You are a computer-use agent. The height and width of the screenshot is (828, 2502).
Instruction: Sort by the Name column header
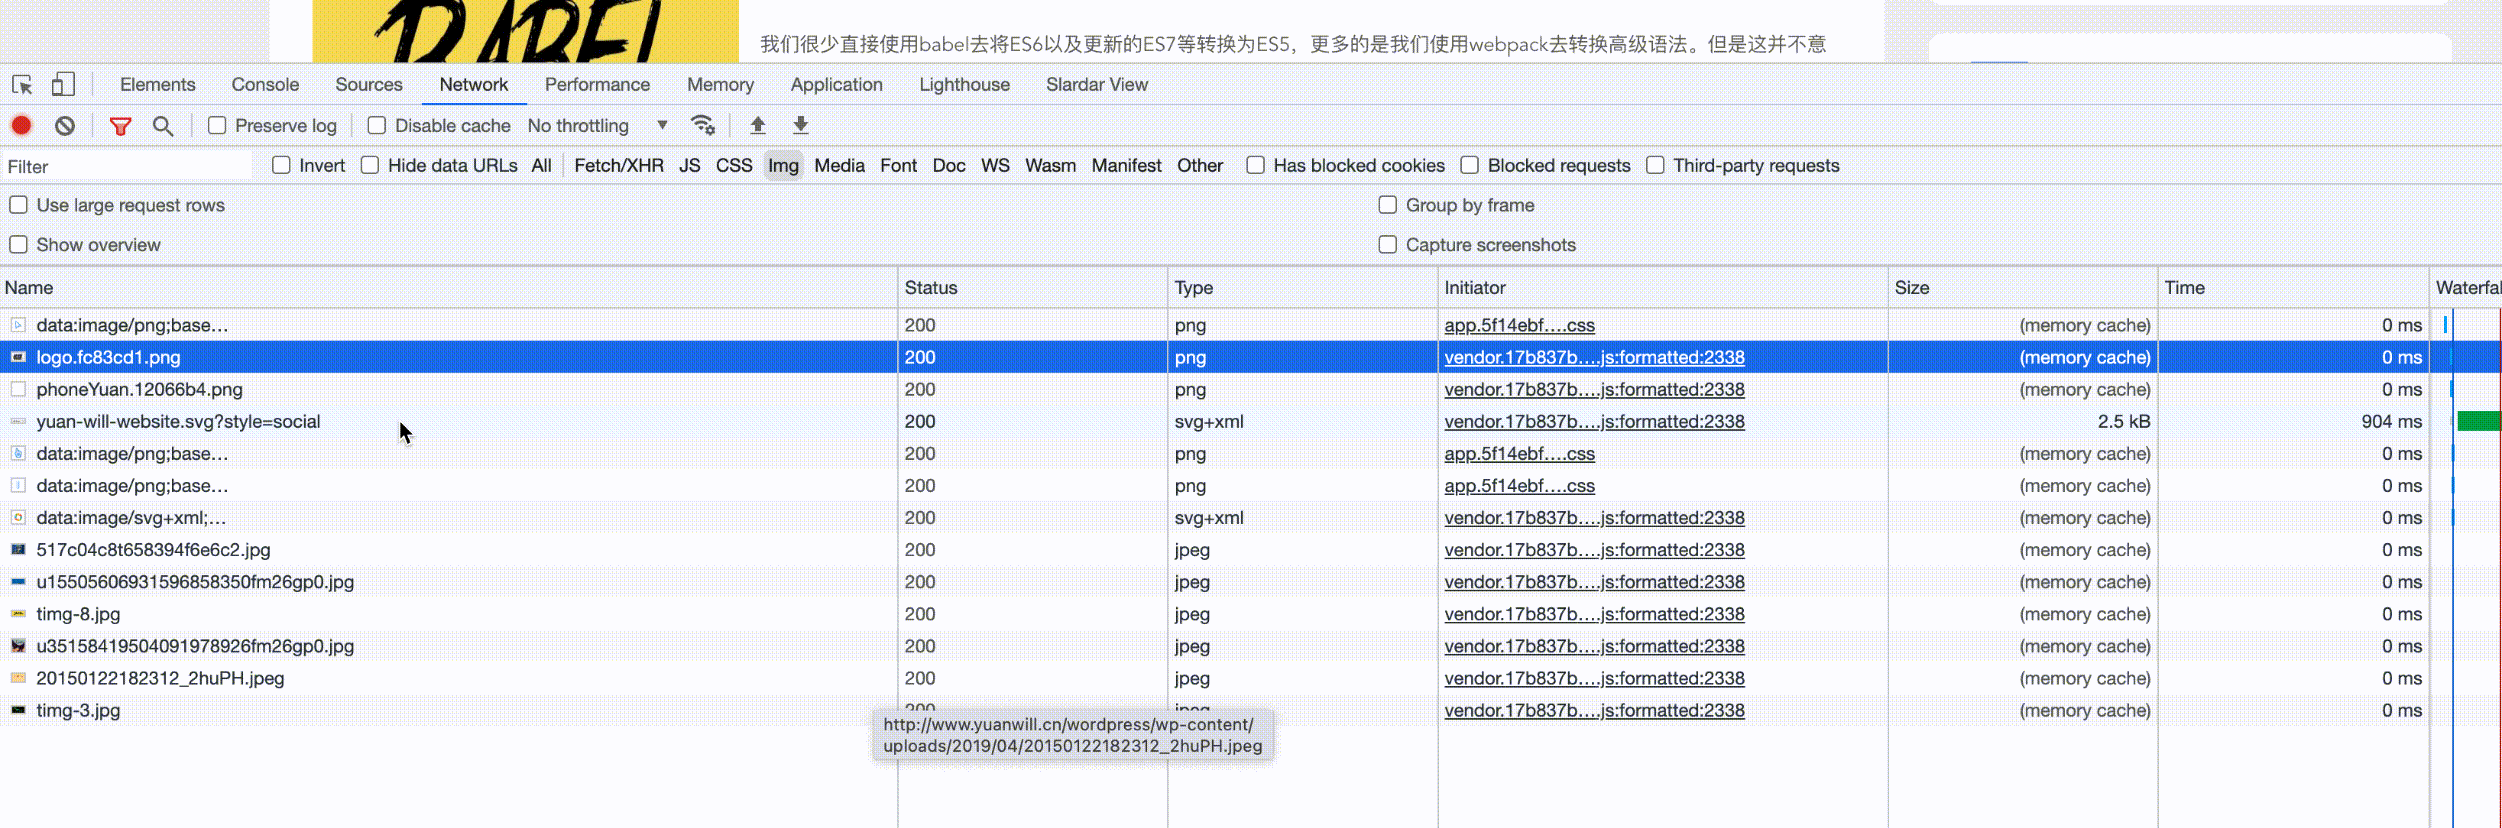[449, 288]
